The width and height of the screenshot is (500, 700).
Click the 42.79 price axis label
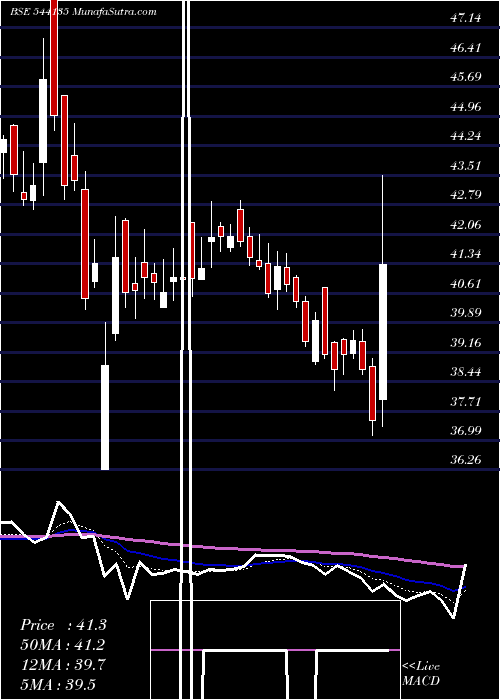466,195
